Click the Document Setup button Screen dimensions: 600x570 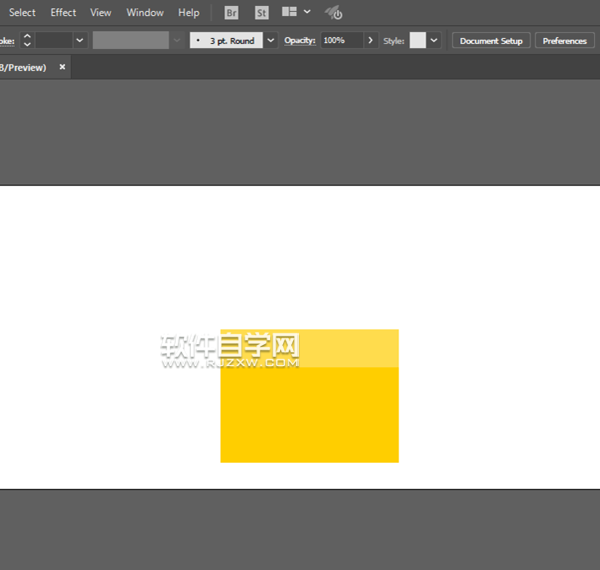[491, 41]
